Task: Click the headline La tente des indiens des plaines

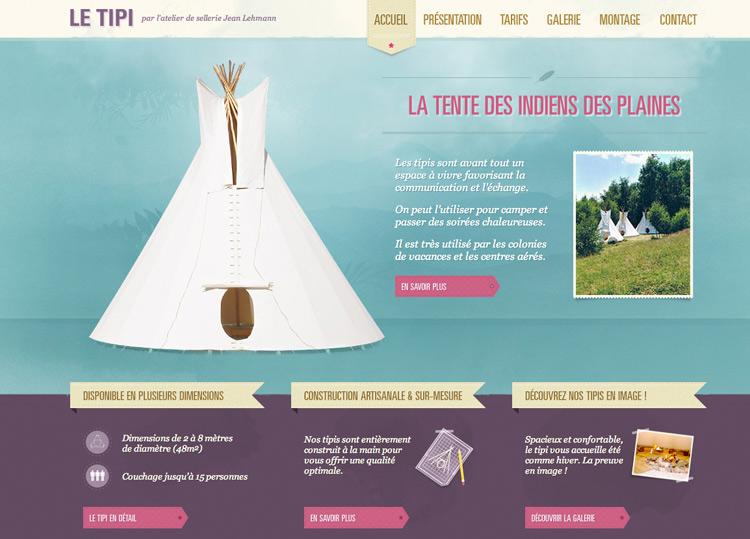Action: click(x=544, y=105)
